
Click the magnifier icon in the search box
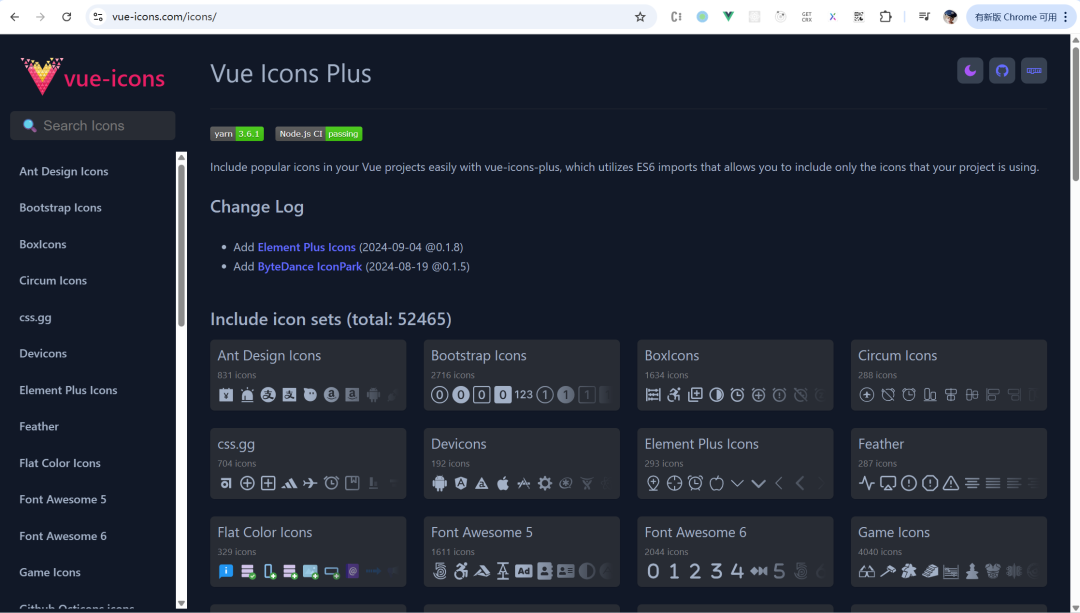(30, 125)
